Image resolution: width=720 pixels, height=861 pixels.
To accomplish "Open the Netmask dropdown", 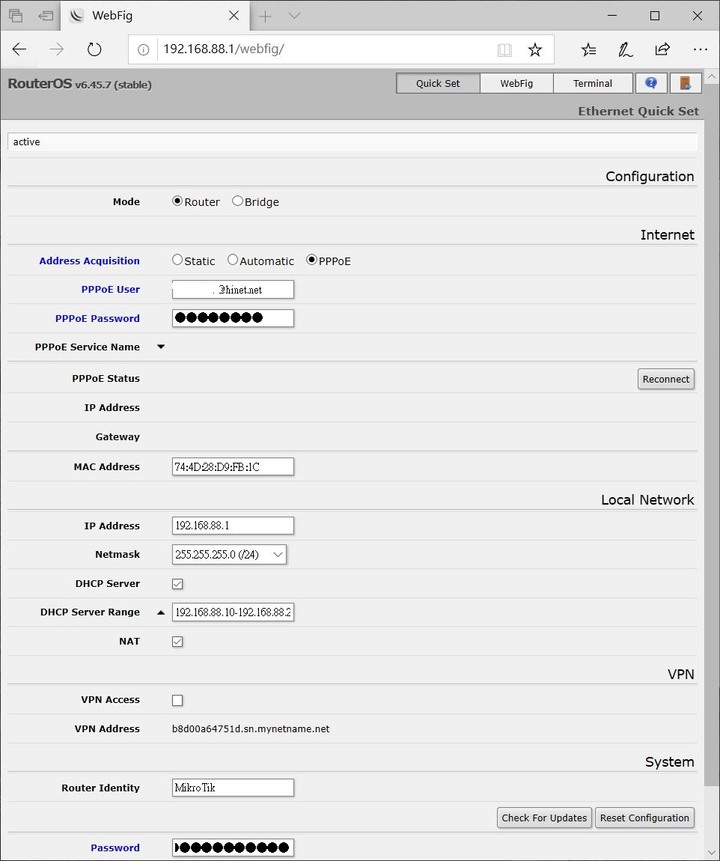I will click(x=229, y=555).
